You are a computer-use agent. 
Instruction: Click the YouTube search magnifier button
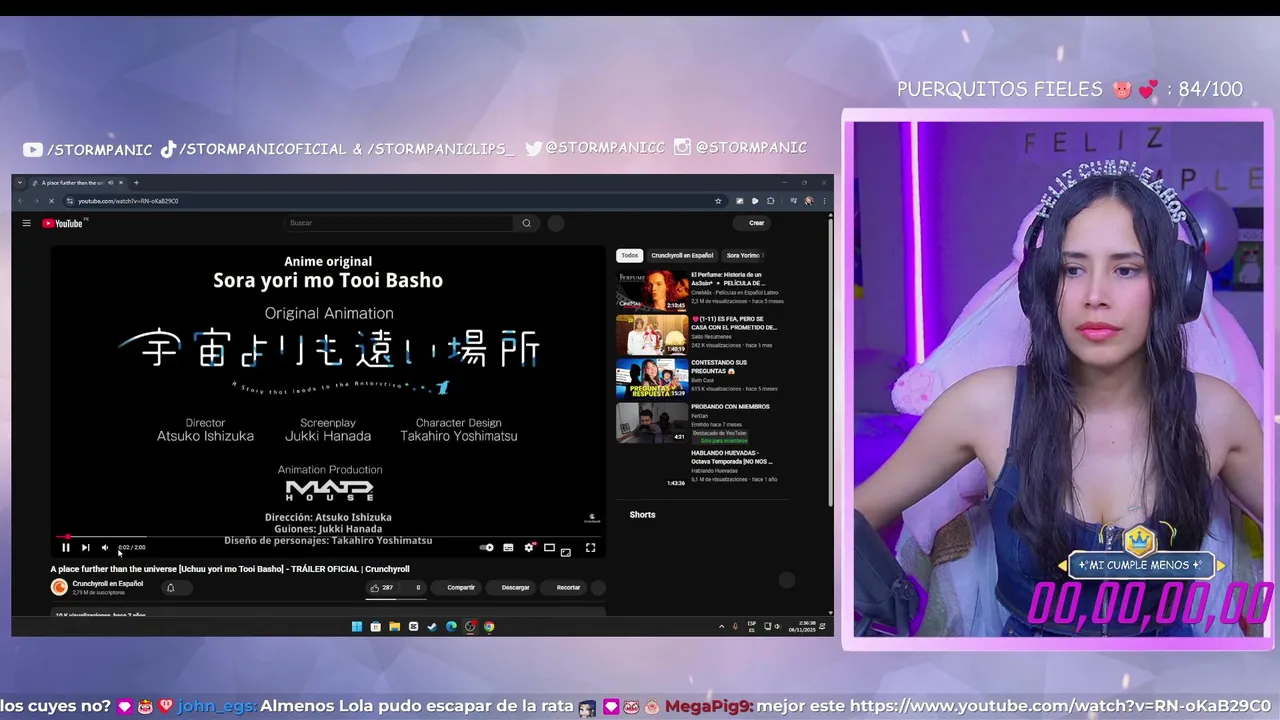(527, 223)
